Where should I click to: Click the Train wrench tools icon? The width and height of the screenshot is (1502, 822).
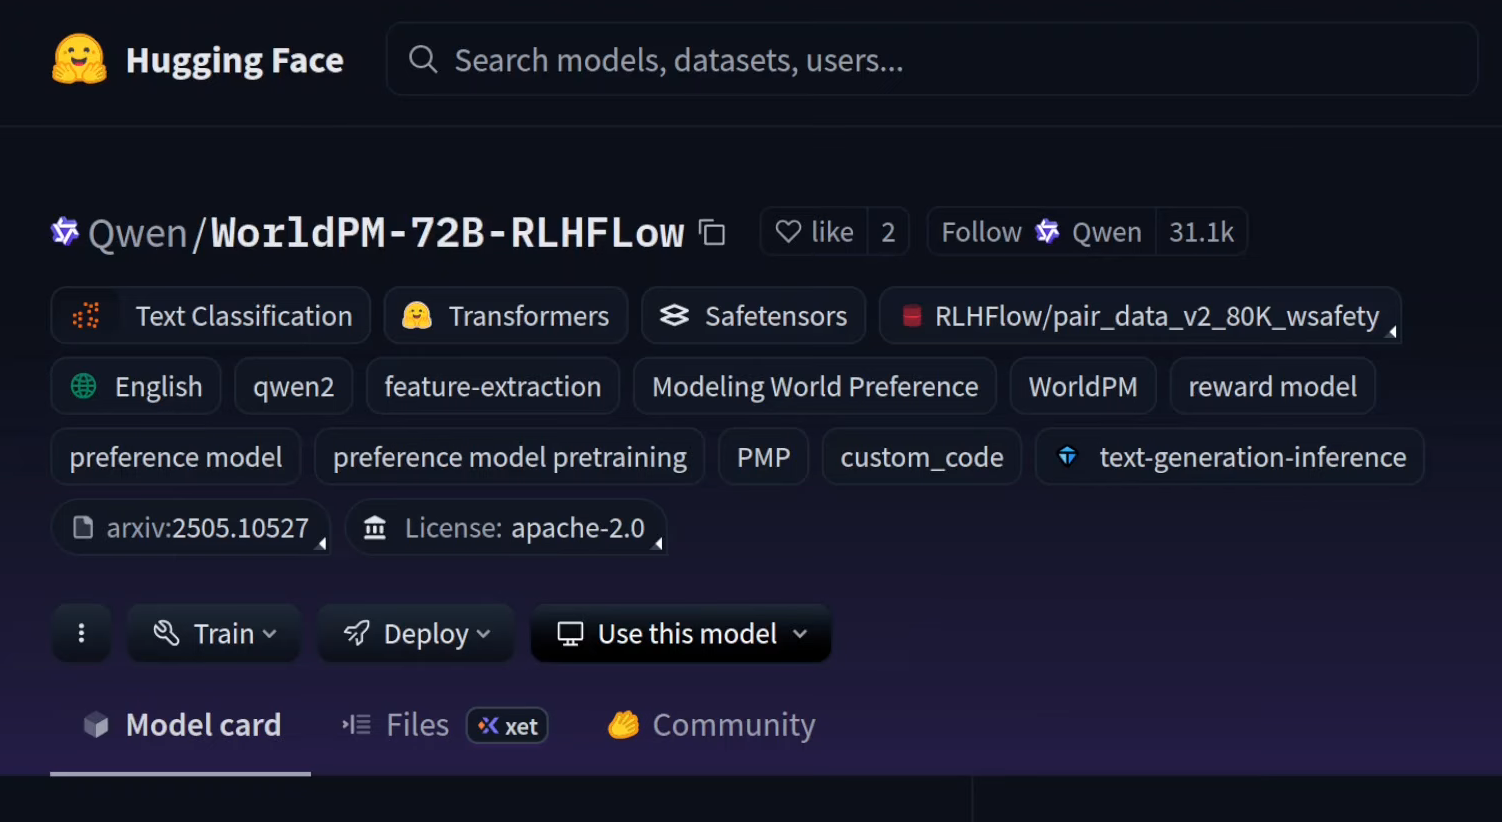(x=166, y=633)
